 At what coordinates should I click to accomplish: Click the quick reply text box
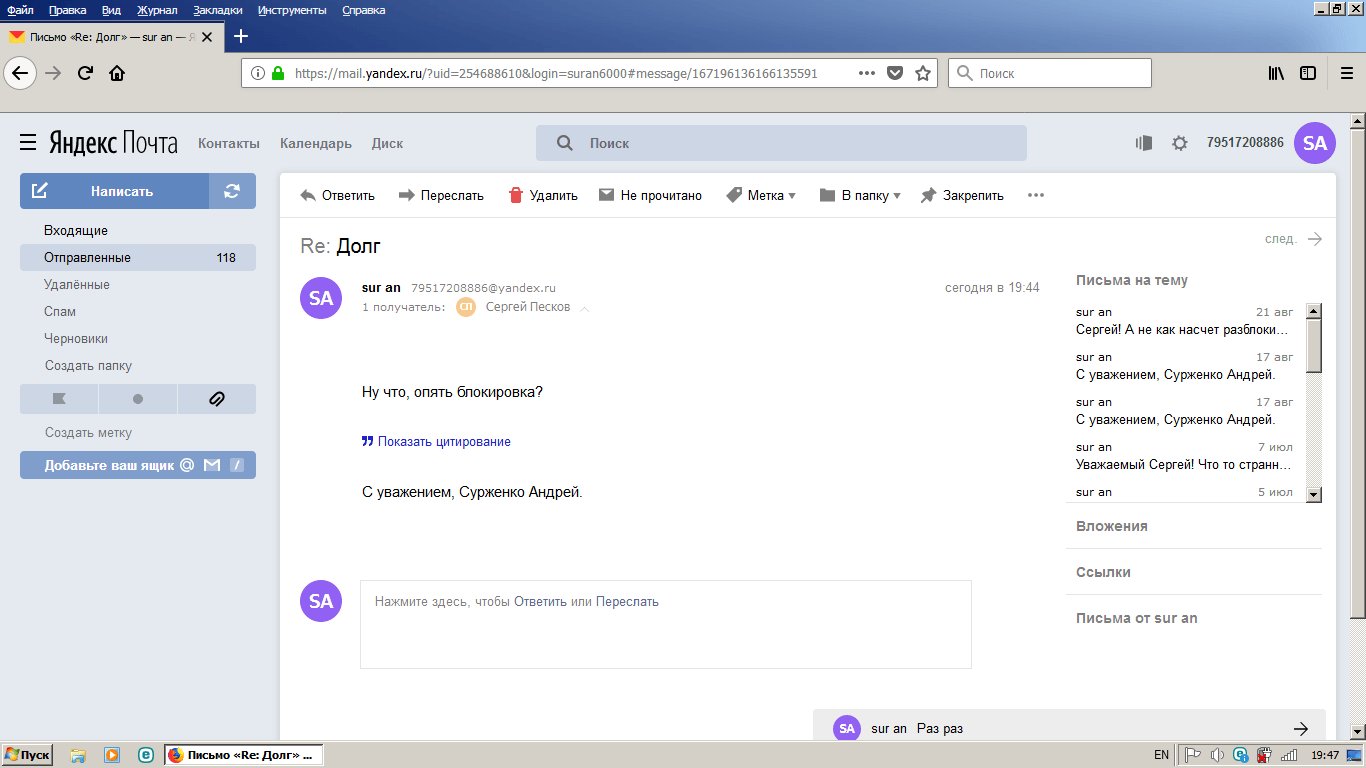pos(666,624)
